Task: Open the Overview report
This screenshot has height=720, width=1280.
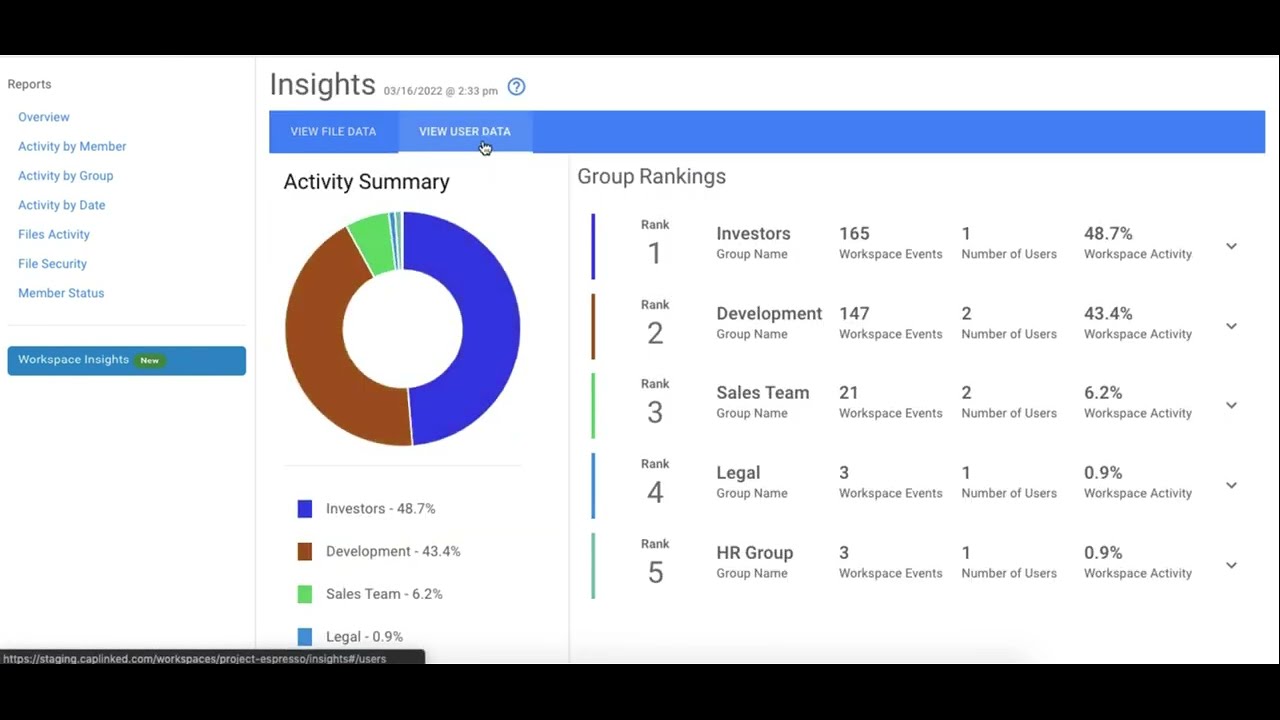Action: 44,117
